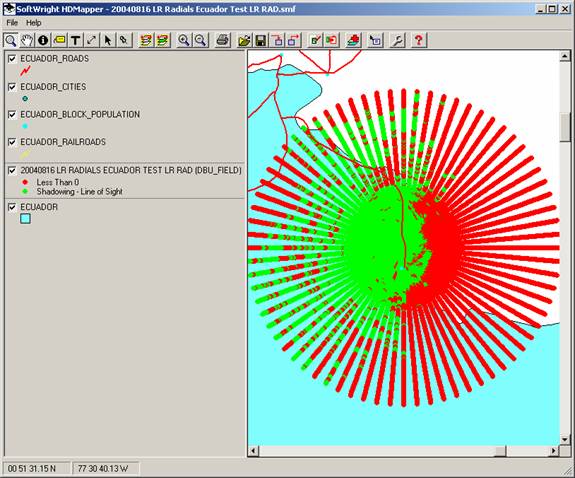The width and height of the screenshot is (575, 478).
Task: Open the File menu
Action: [x=12, y=23]
